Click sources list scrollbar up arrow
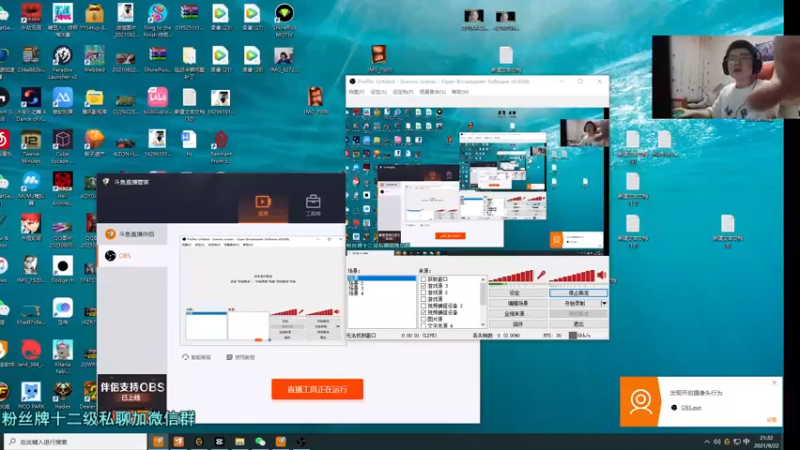The image size is (800, 450). coord(483,279)
